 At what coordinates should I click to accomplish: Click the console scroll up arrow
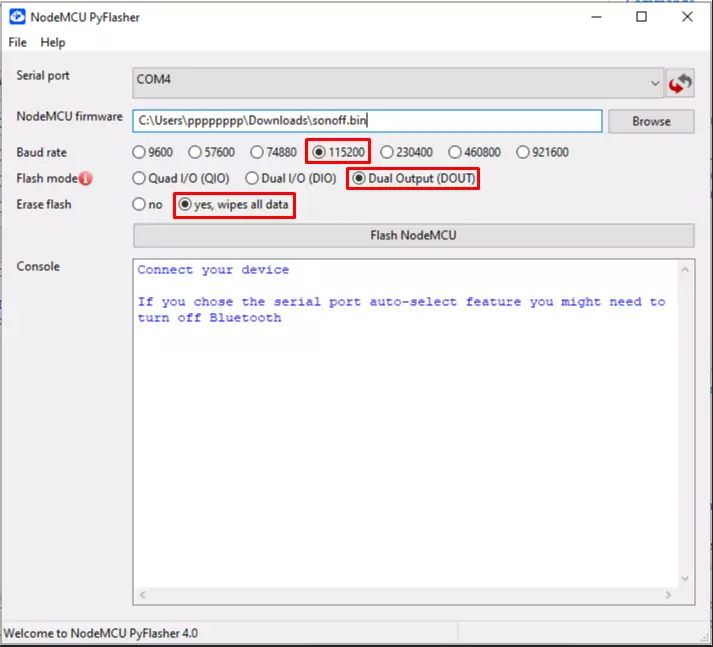[x=685, y=270]
